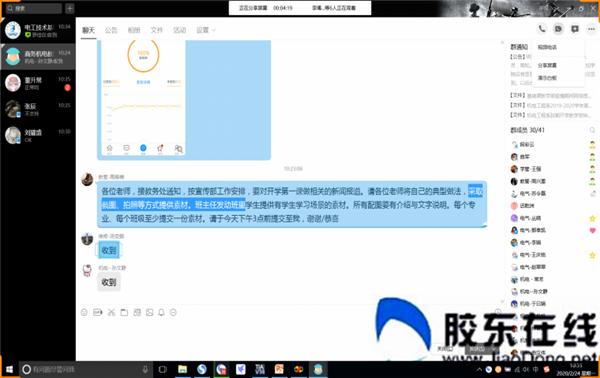This screenshot has width=600, height=378.
Task: Click member 机电-孙文静 in list
Action: 553,292
